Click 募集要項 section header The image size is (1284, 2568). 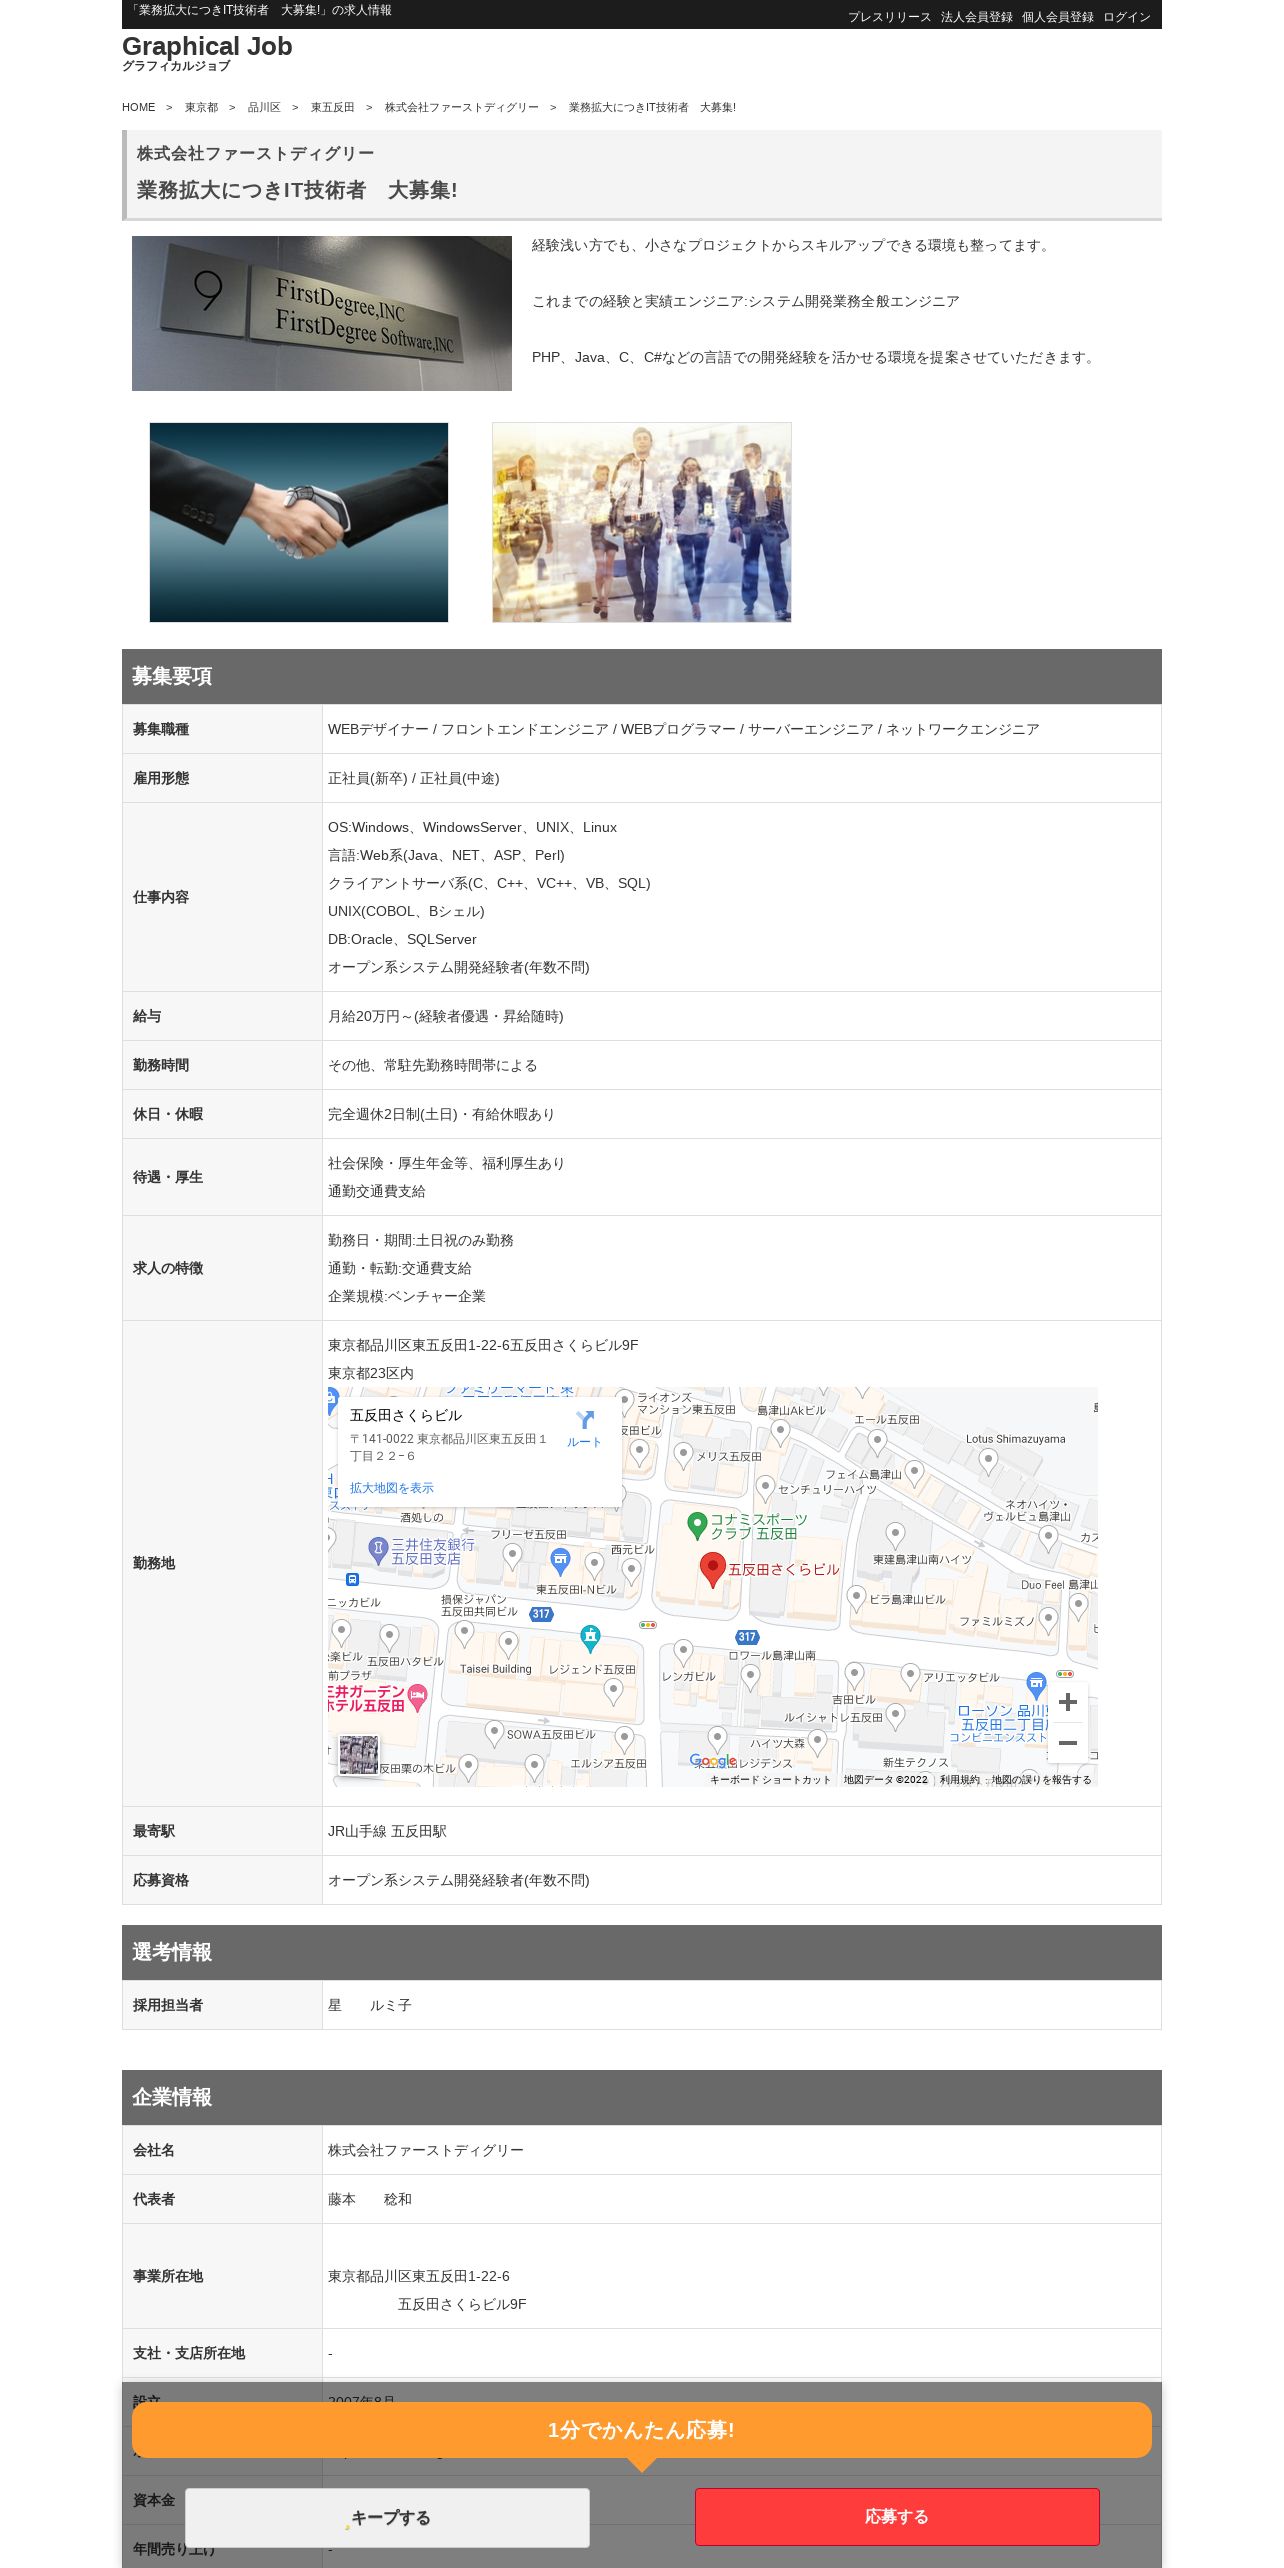coord(642,676)
